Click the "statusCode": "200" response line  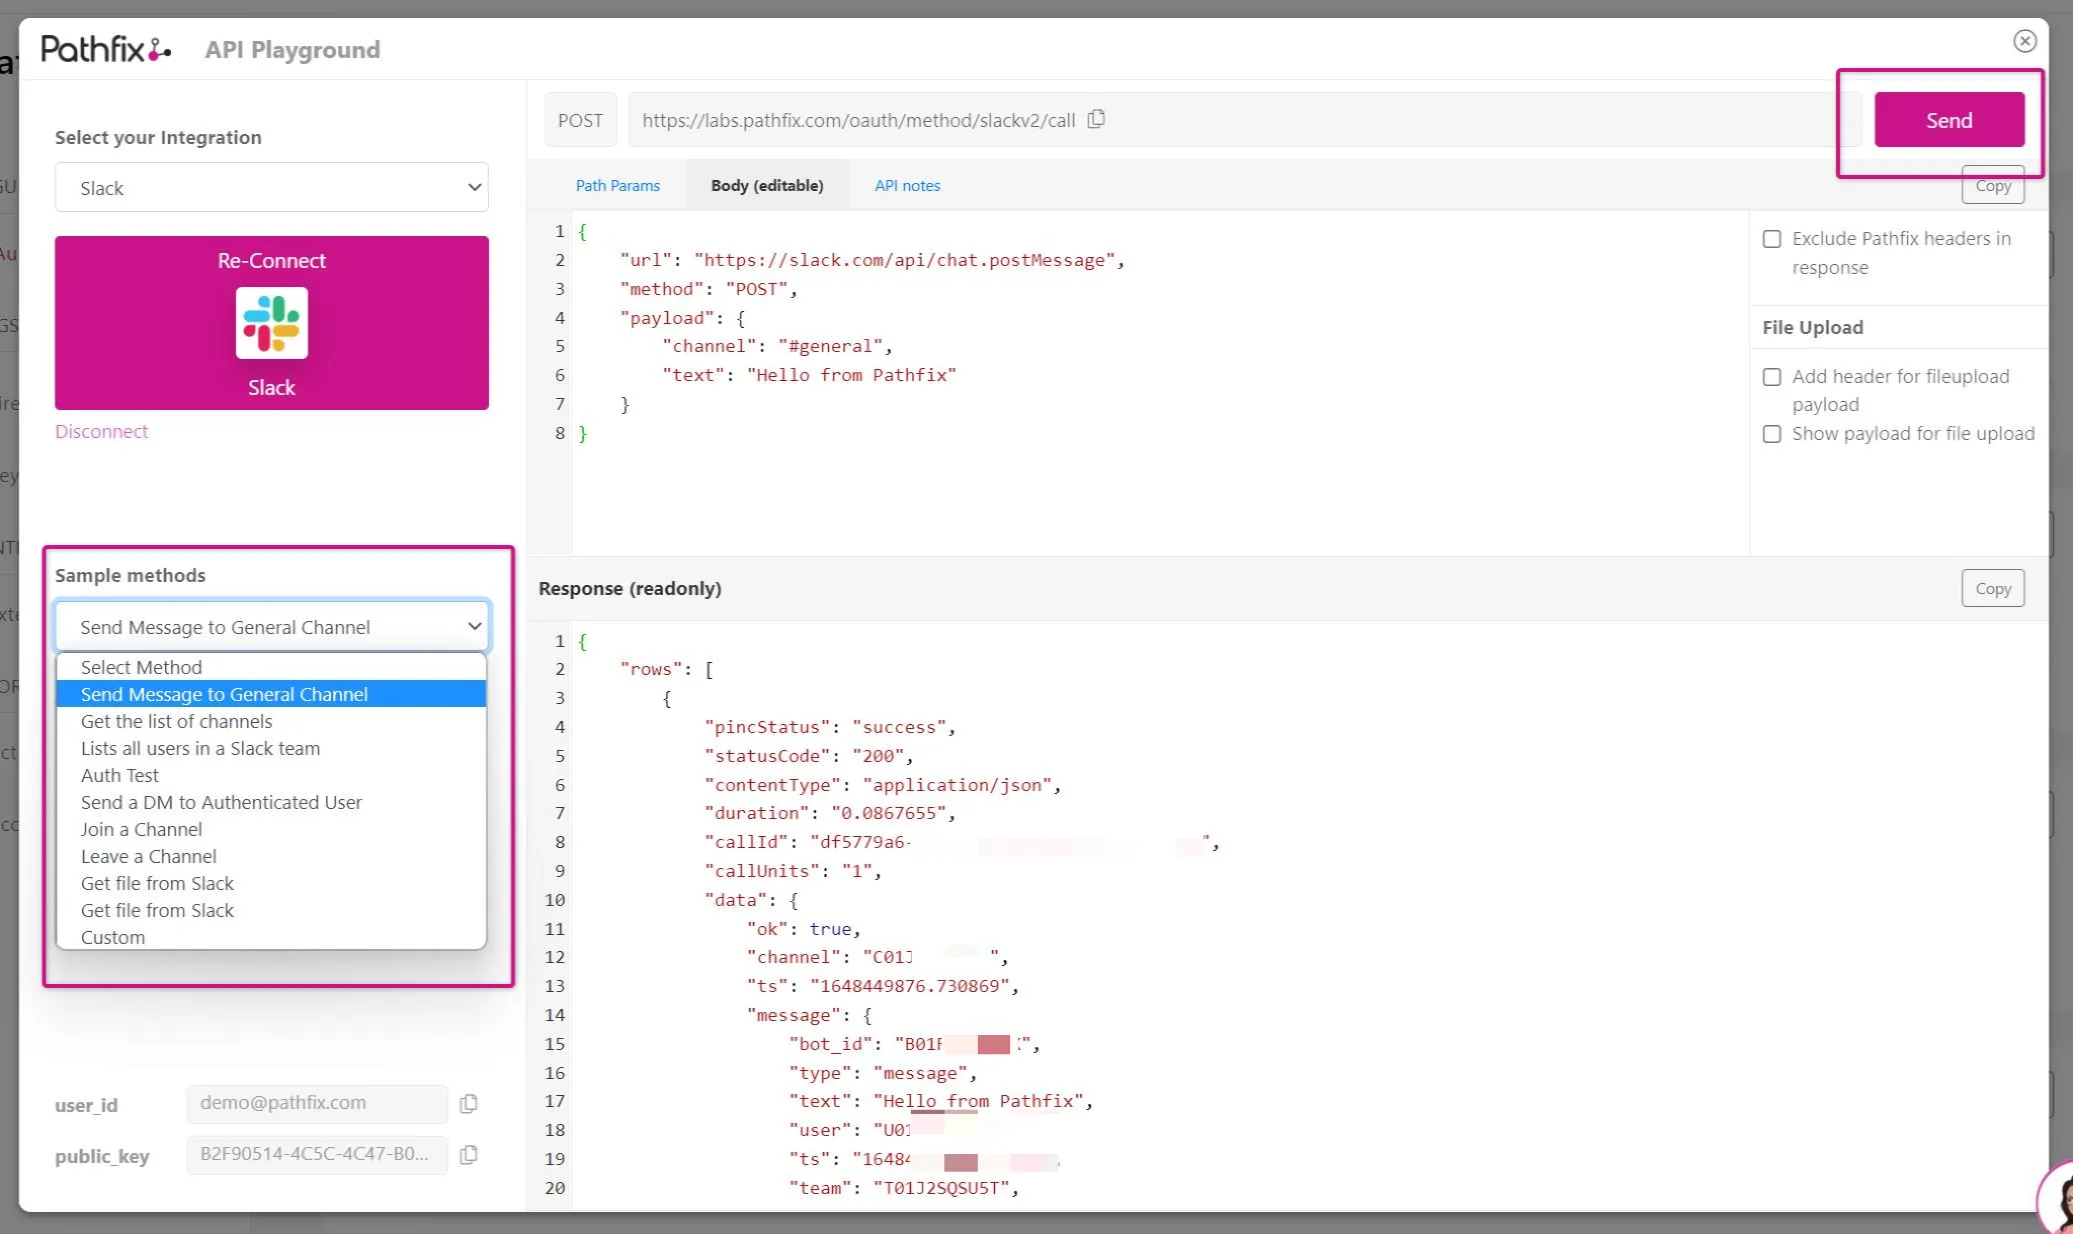pyautogui.click(x=809, y=756)
